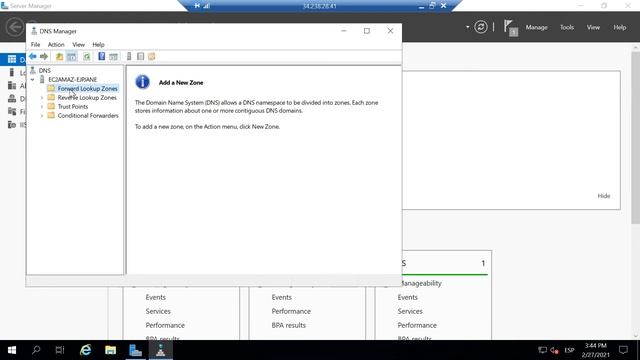
Task: Select IIS icon in Server Manager sidebar
Action: [12, 124]
